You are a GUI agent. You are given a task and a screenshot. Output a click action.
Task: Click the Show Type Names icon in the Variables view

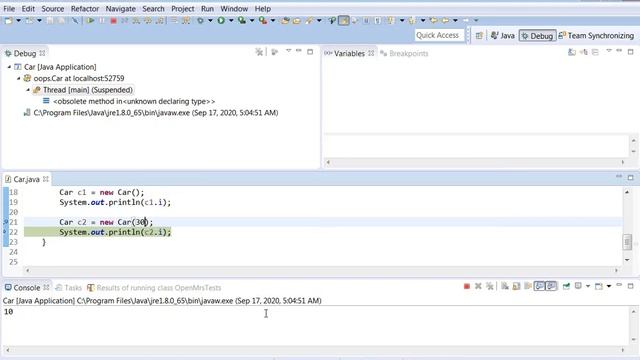pyautogui.click(x=572, y=52)
